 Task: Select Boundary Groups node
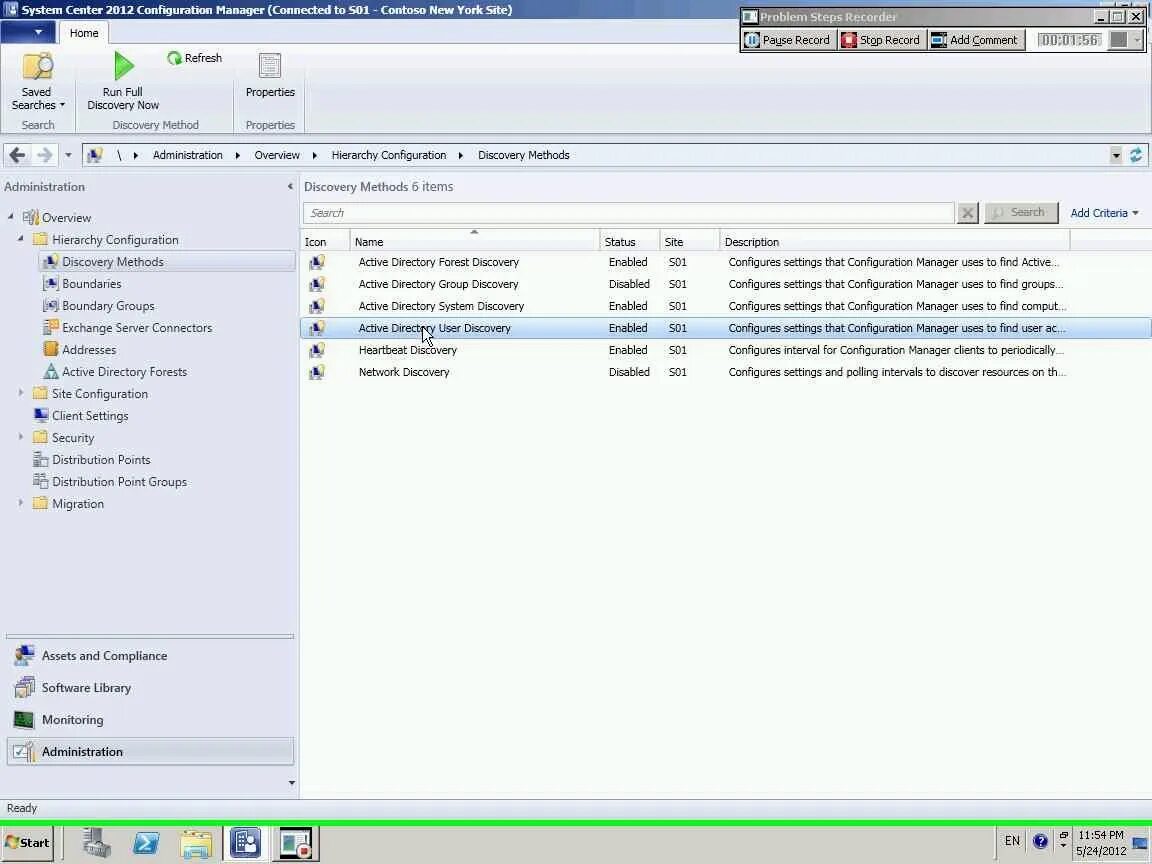[x=107, y=306]
